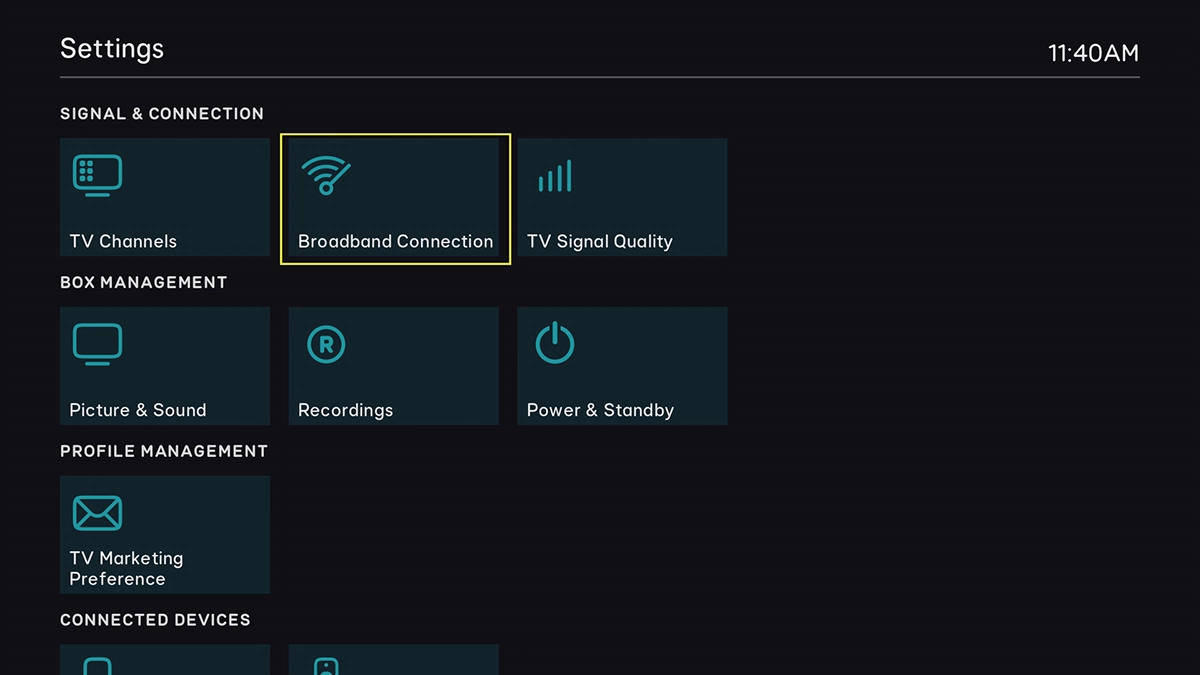Open Power & Standby settings
Screen dimensions: 1200x675
pyautogui.click(x=621, y=365)
